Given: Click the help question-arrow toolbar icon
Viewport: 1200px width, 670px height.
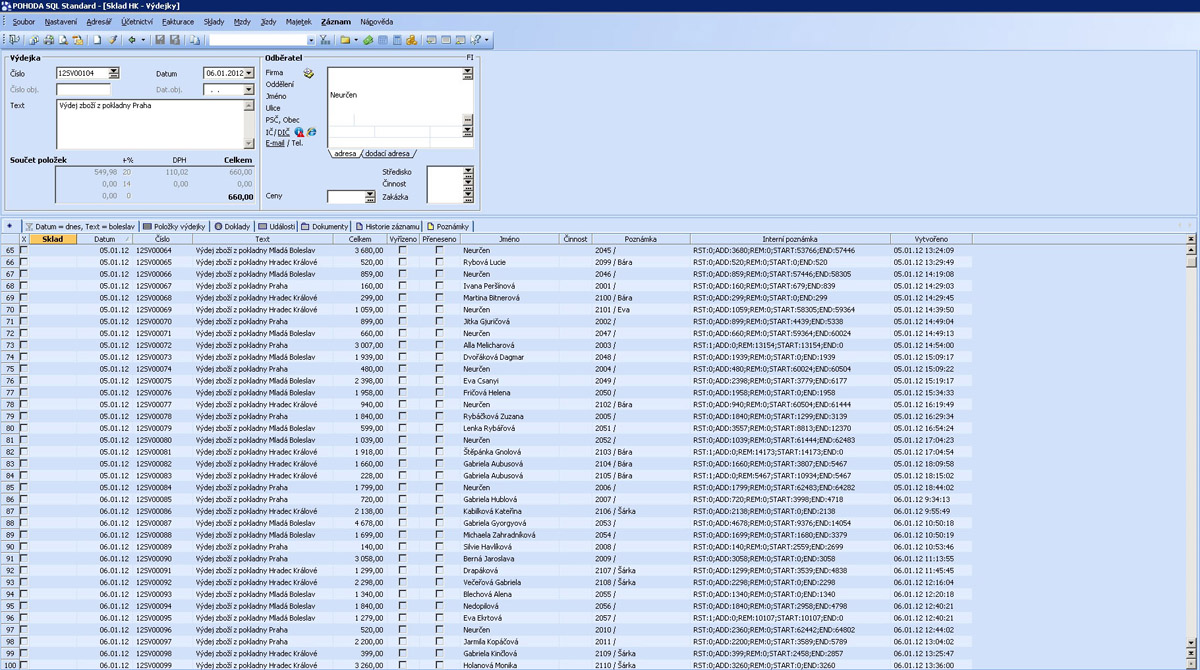Looking at the screenshot, I should [474, 40].
